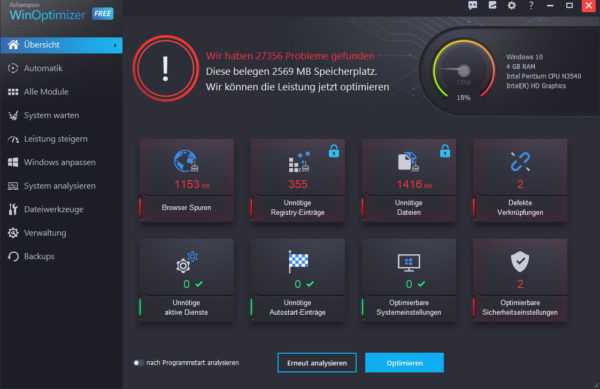Screen dimensions: 600x389
Task: Click the 18% CPU load value
Action: click(463, 98)
